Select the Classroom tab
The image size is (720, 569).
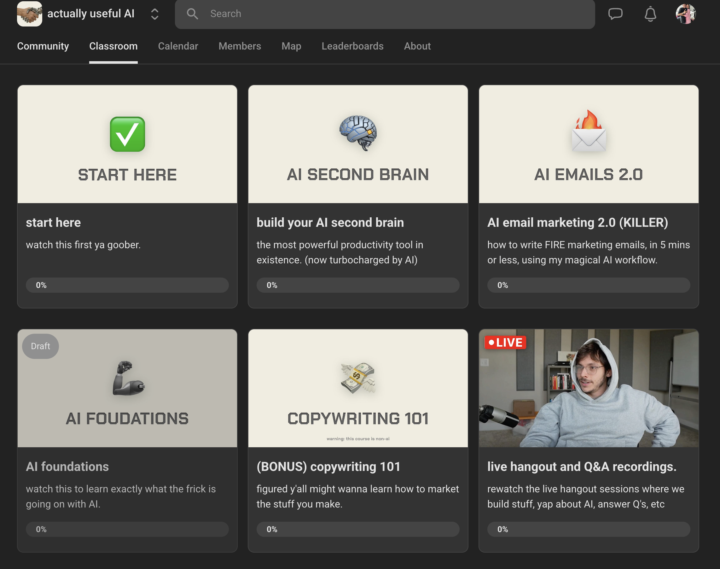[113, 46]
